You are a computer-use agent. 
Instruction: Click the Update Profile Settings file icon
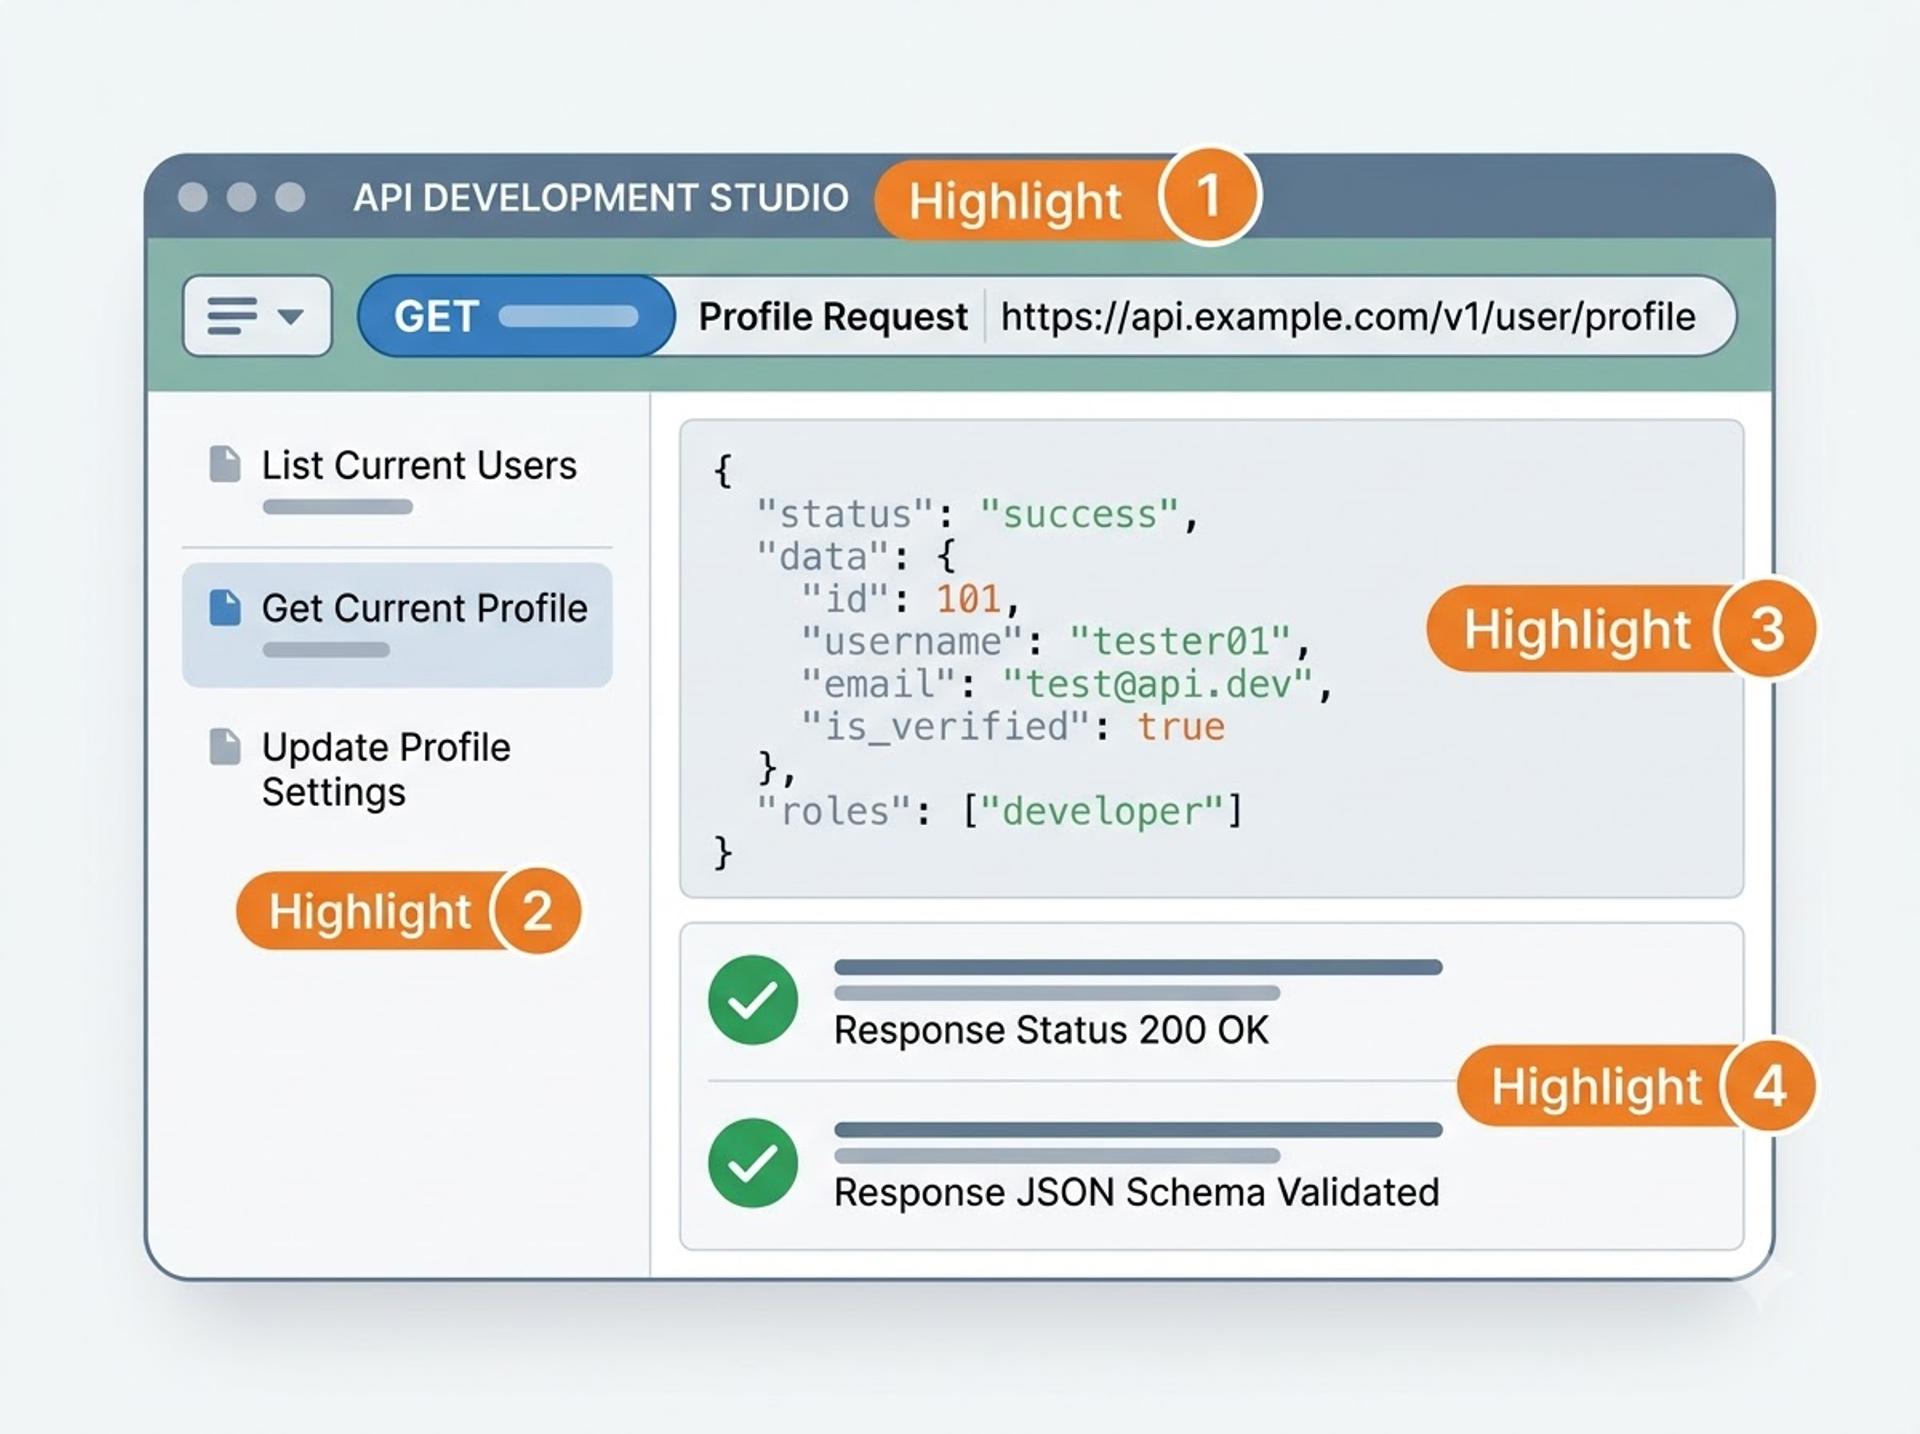[225, 746]
